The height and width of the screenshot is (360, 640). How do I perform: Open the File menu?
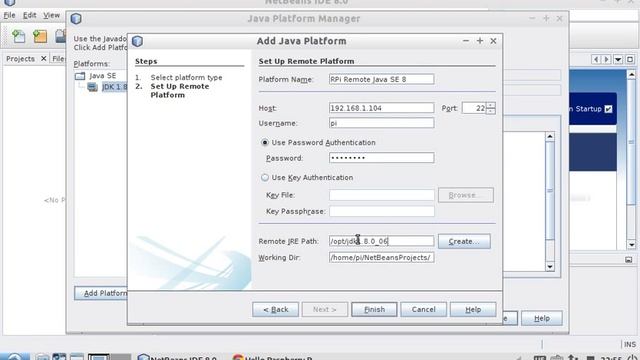9,15
